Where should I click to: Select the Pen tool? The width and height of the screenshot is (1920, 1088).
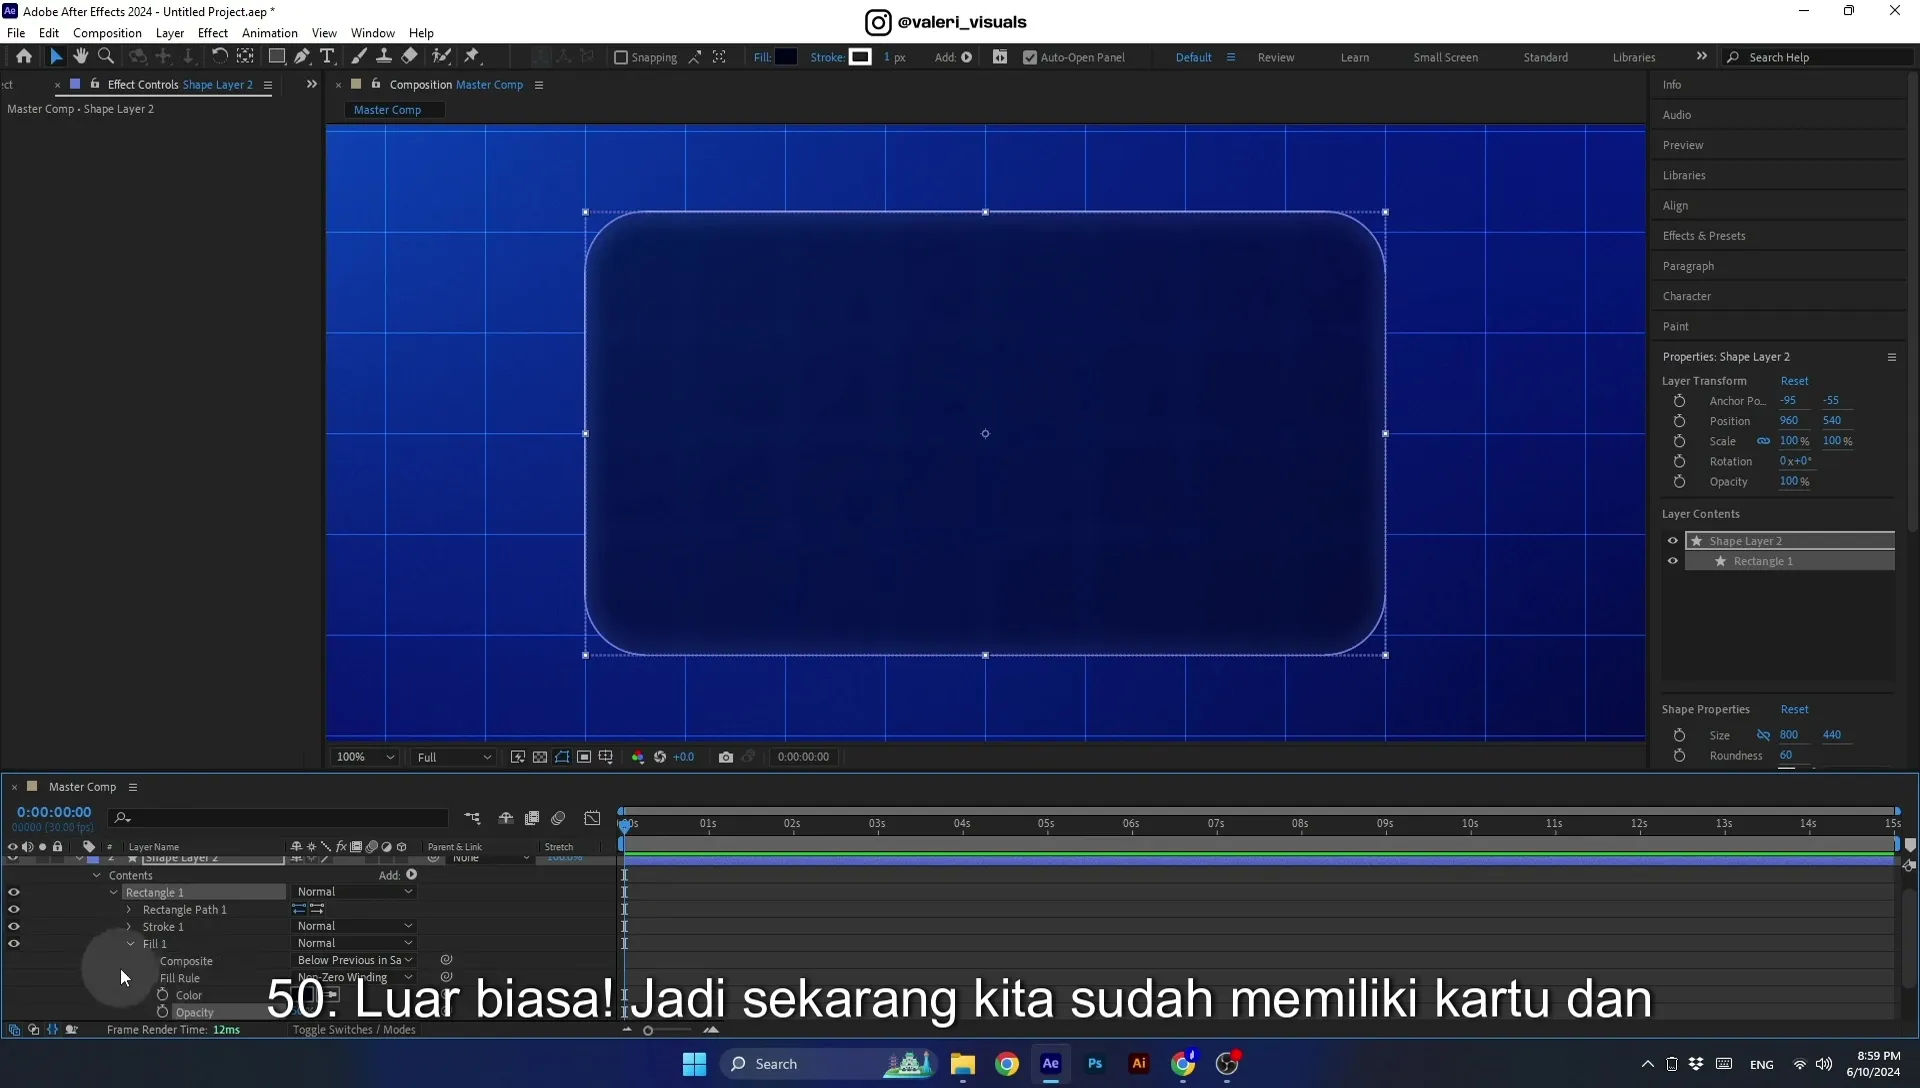click(x=302, y=57)
